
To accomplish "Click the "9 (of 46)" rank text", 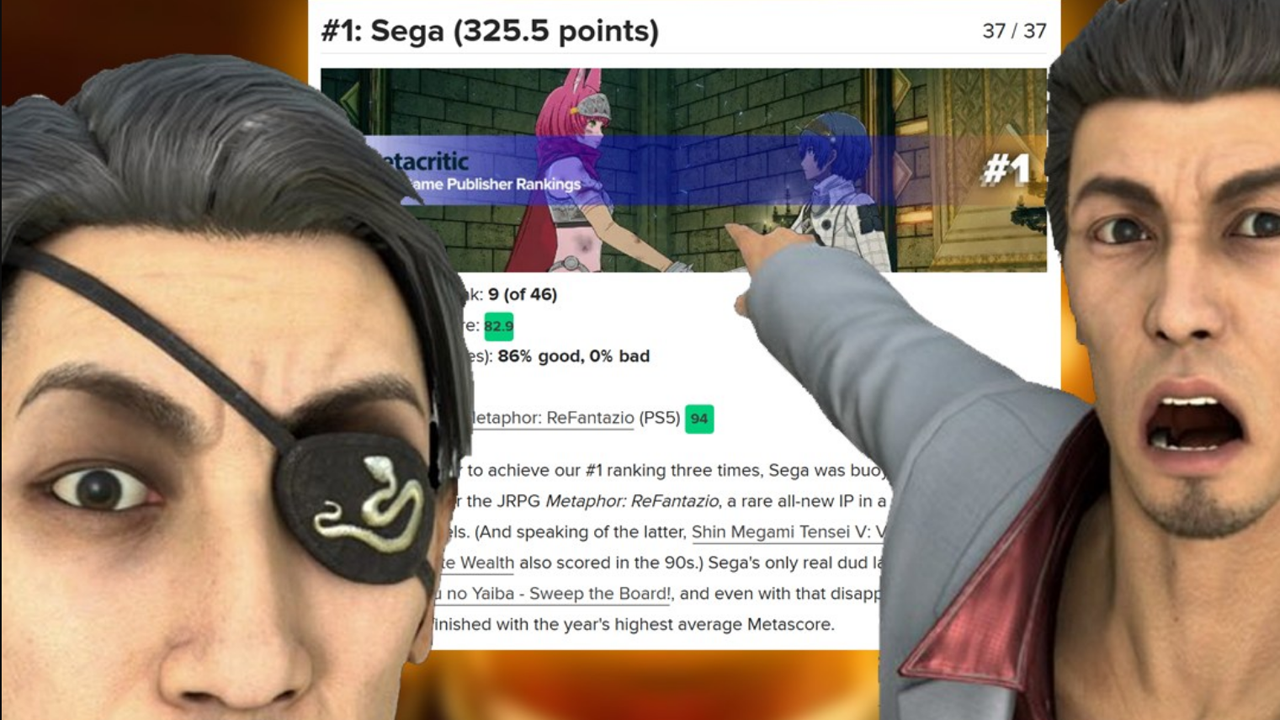I will click(x=523, y=295).
